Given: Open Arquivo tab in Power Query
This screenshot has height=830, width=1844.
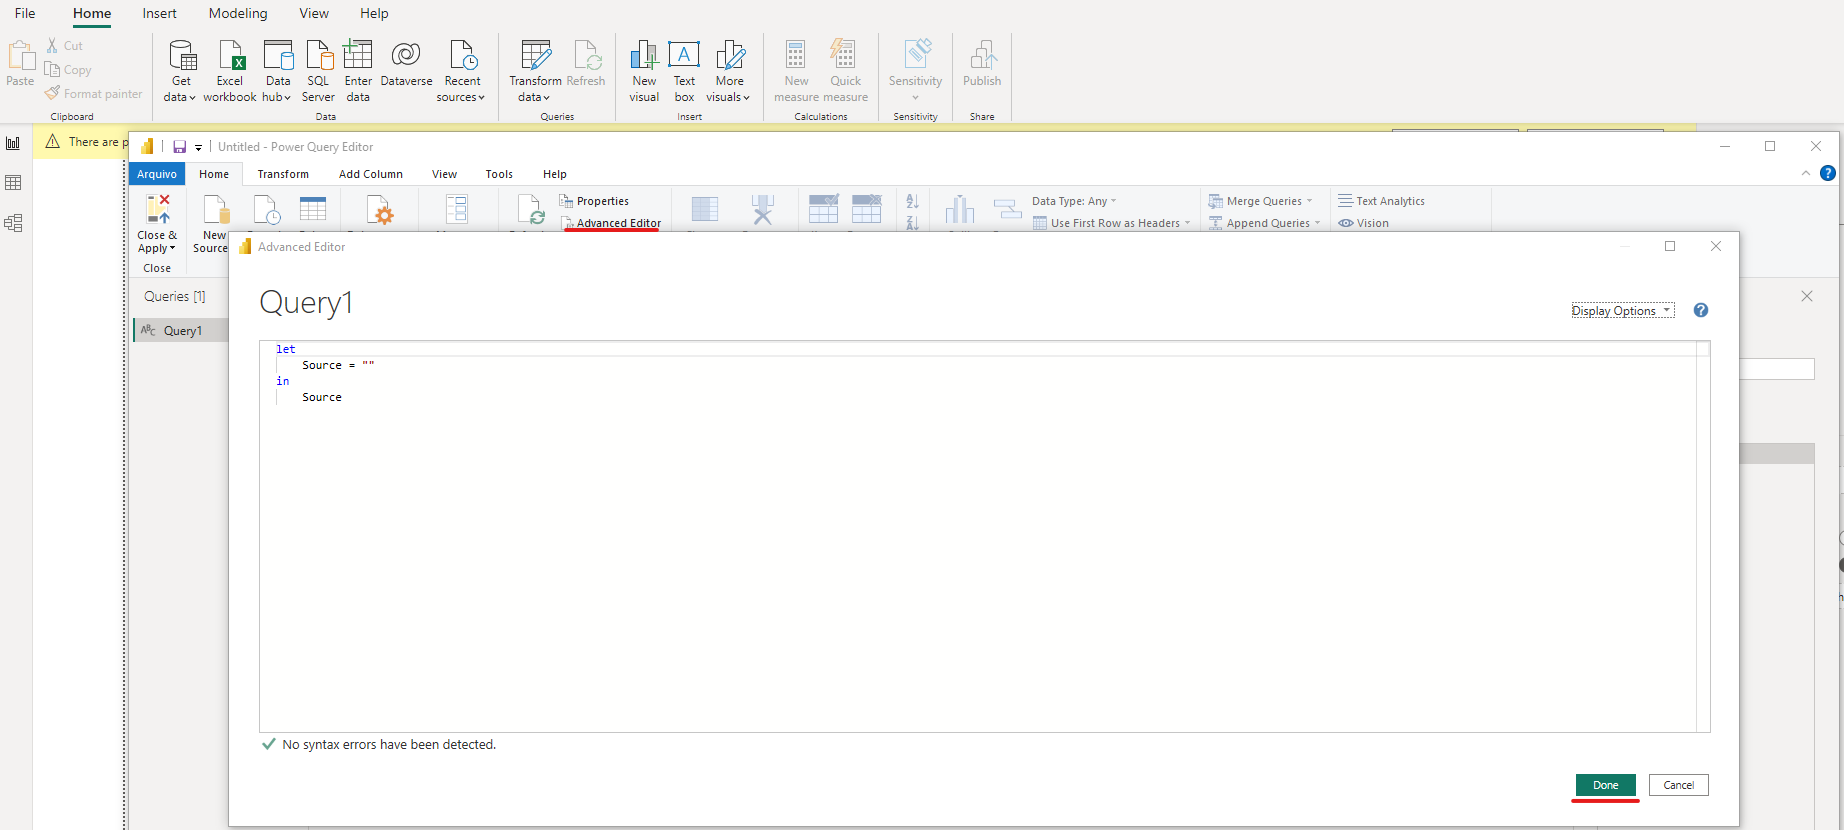Looking at the screenshot, I should point(157,174).
